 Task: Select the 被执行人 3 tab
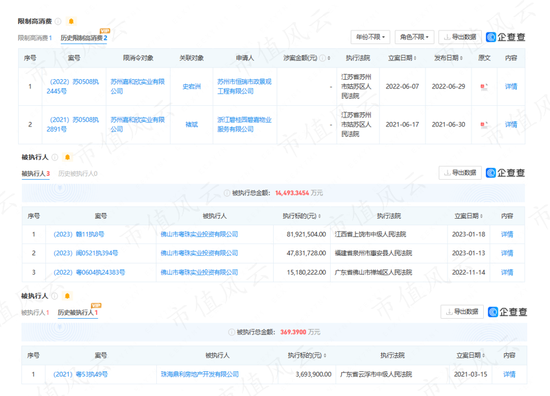36,174
